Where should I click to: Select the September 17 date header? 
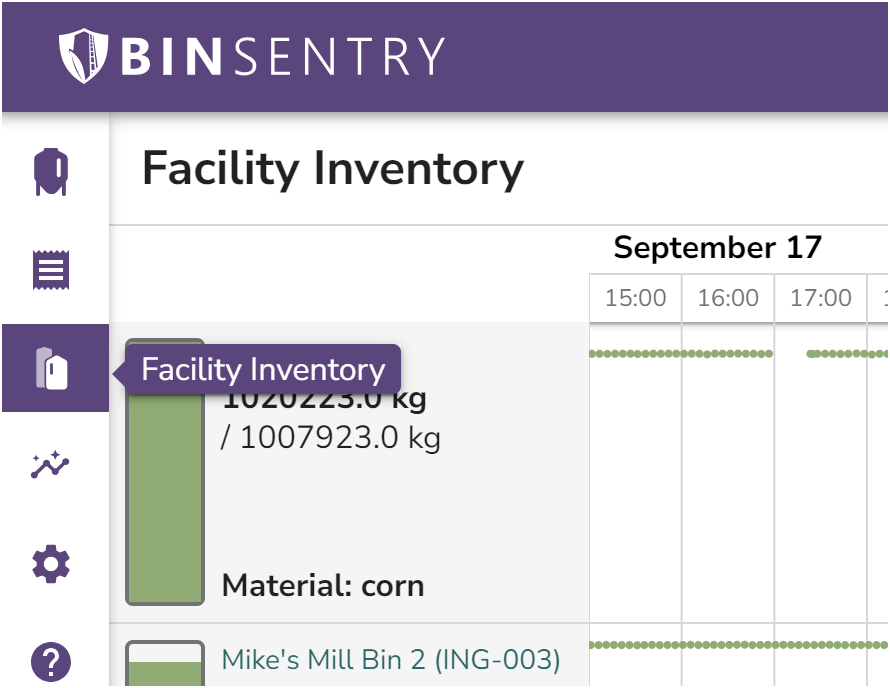point(718,247)
